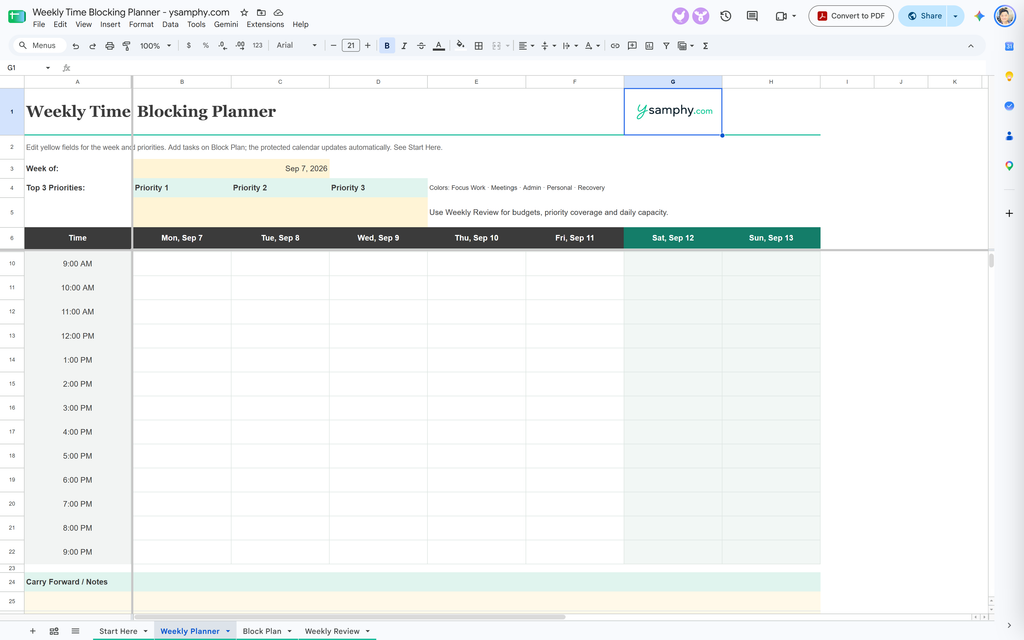The height and width of the screenshot is (640, 1024).
Task: Insert a chart
Action: (649, 46)
